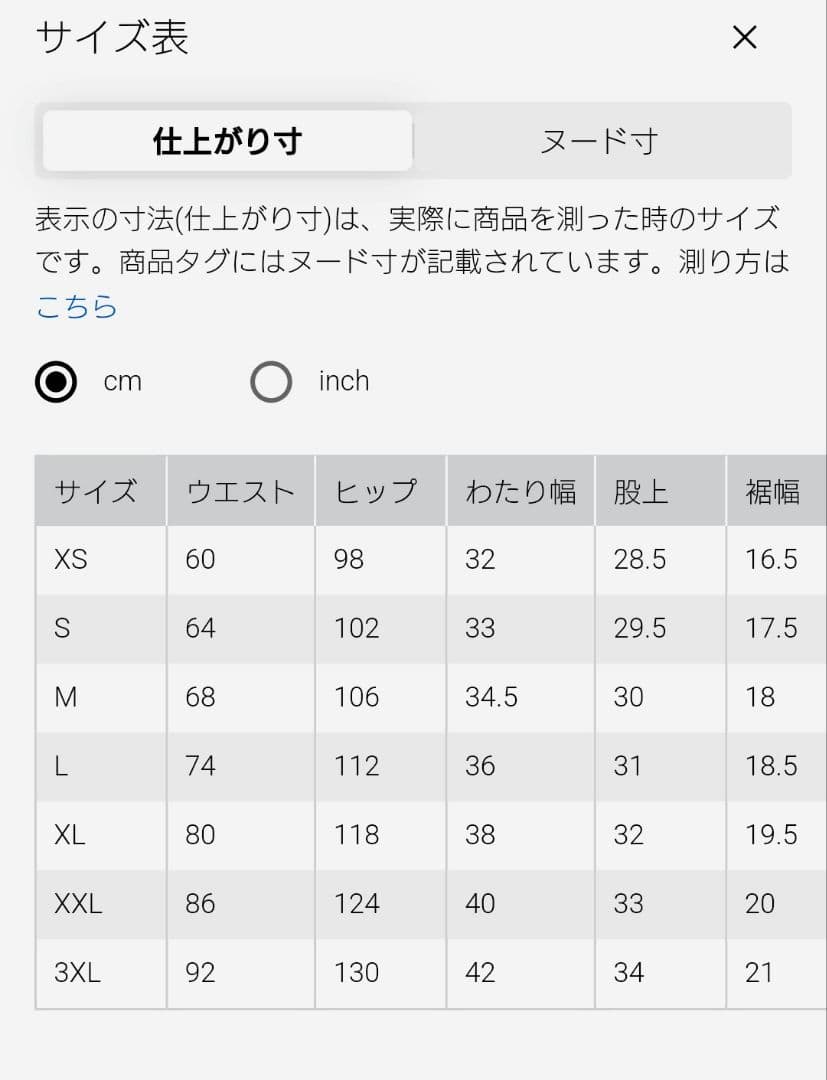Viewport: 827px width, 1080px height.
Task: Click the わたり幅 column header
Action: point(521,492)
